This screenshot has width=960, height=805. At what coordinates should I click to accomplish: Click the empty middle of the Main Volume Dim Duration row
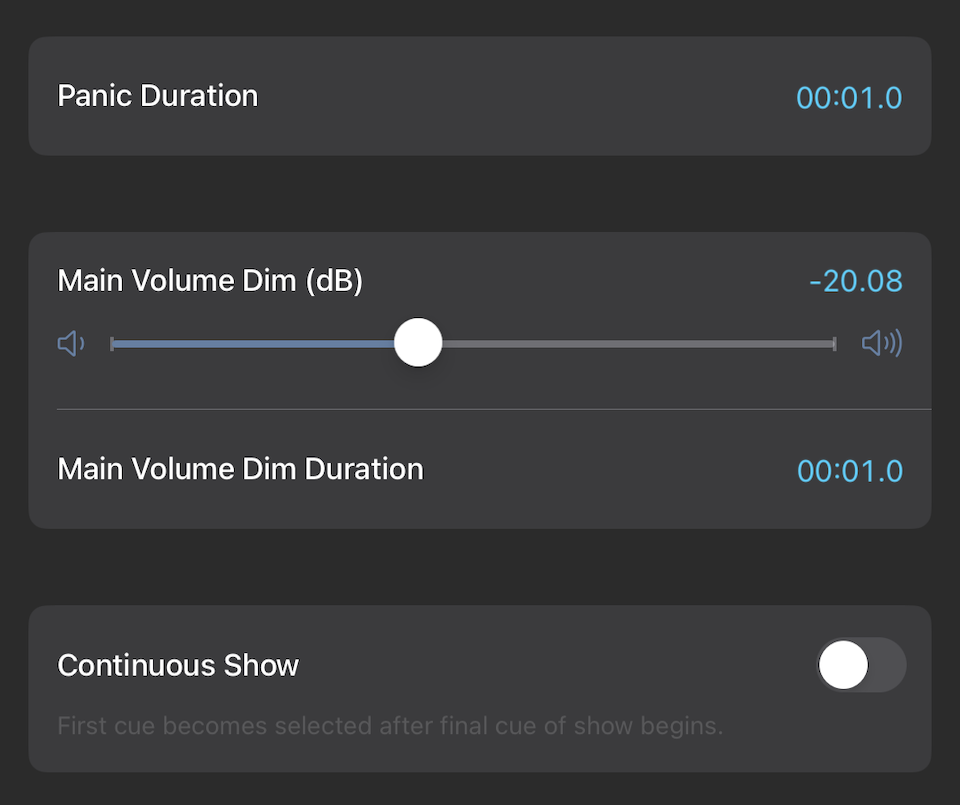pos(610,470)
